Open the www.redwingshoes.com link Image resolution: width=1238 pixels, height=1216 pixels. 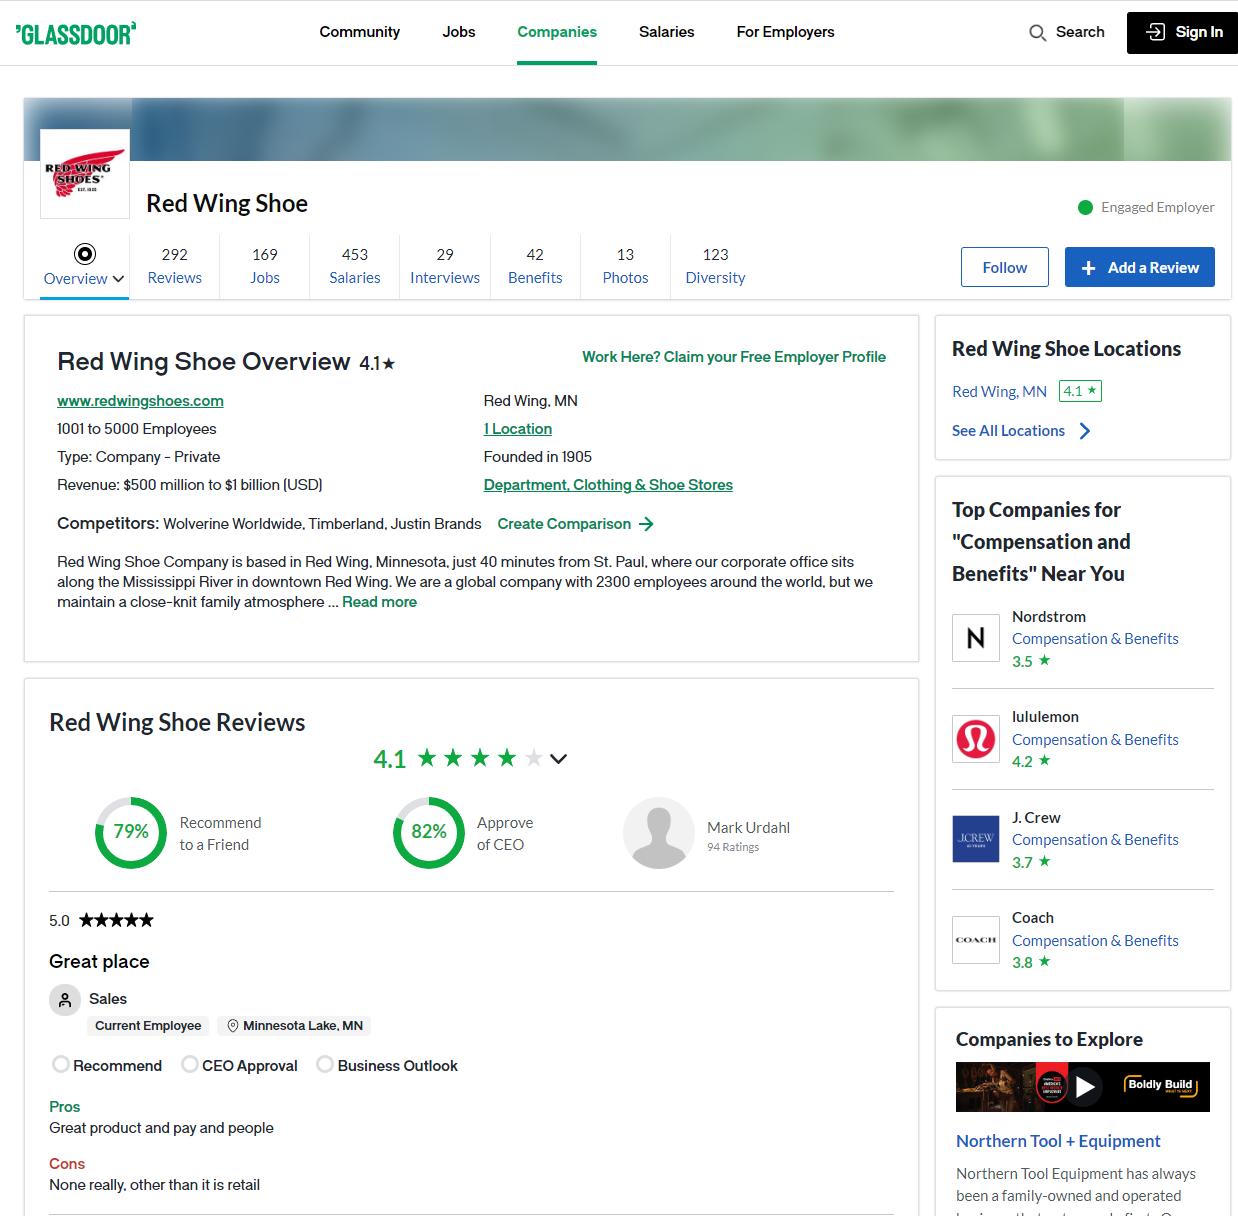pyautogui.click(x=140, y=401)
